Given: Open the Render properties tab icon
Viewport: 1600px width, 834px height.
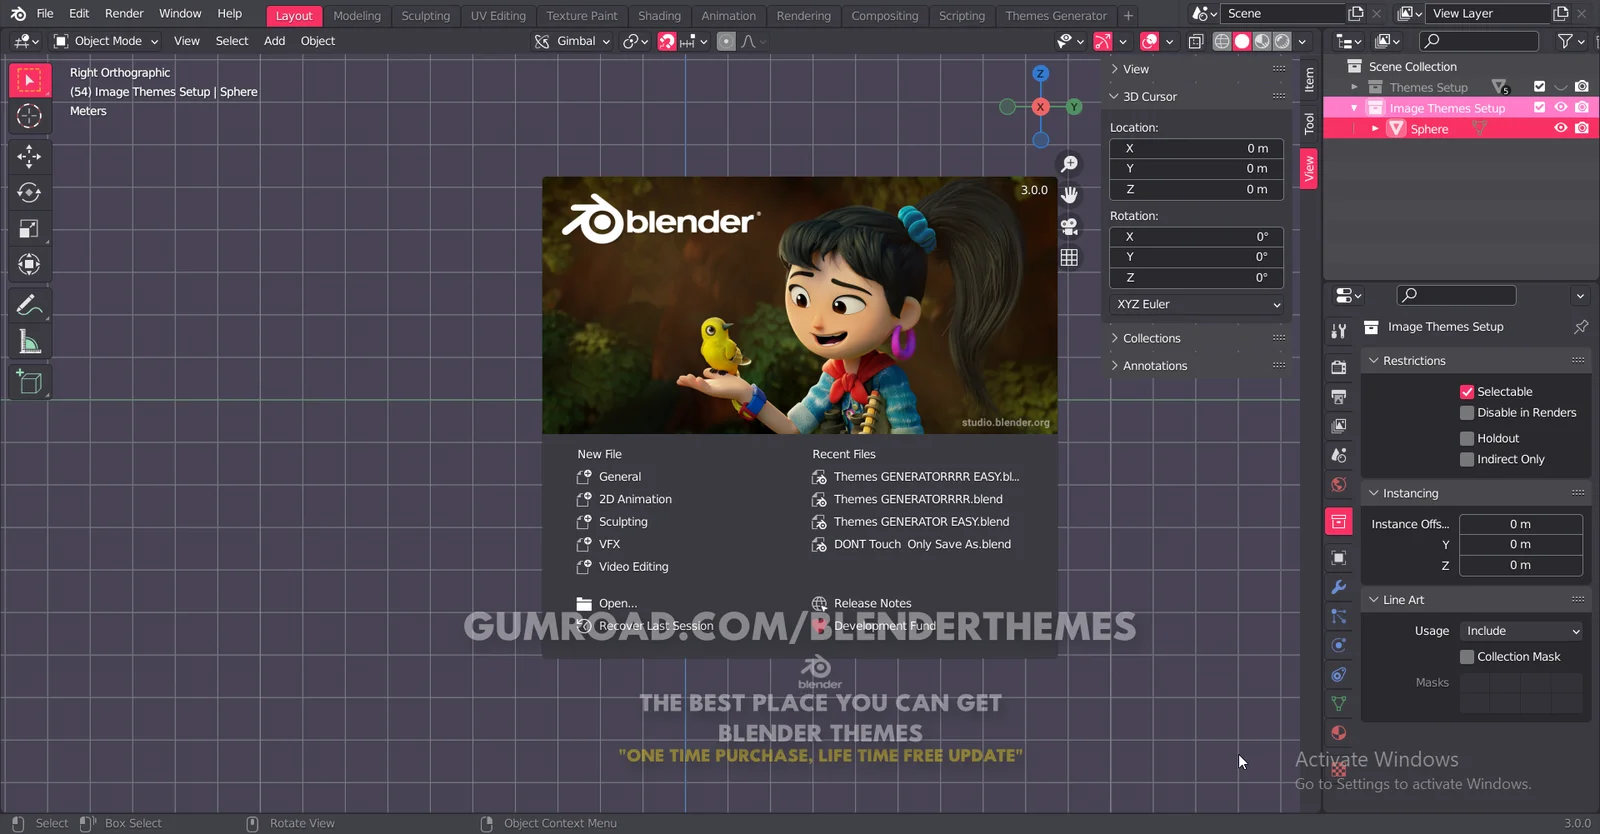Looking at the screenshot, I should pyautogui.click(x=1339, y=367).
